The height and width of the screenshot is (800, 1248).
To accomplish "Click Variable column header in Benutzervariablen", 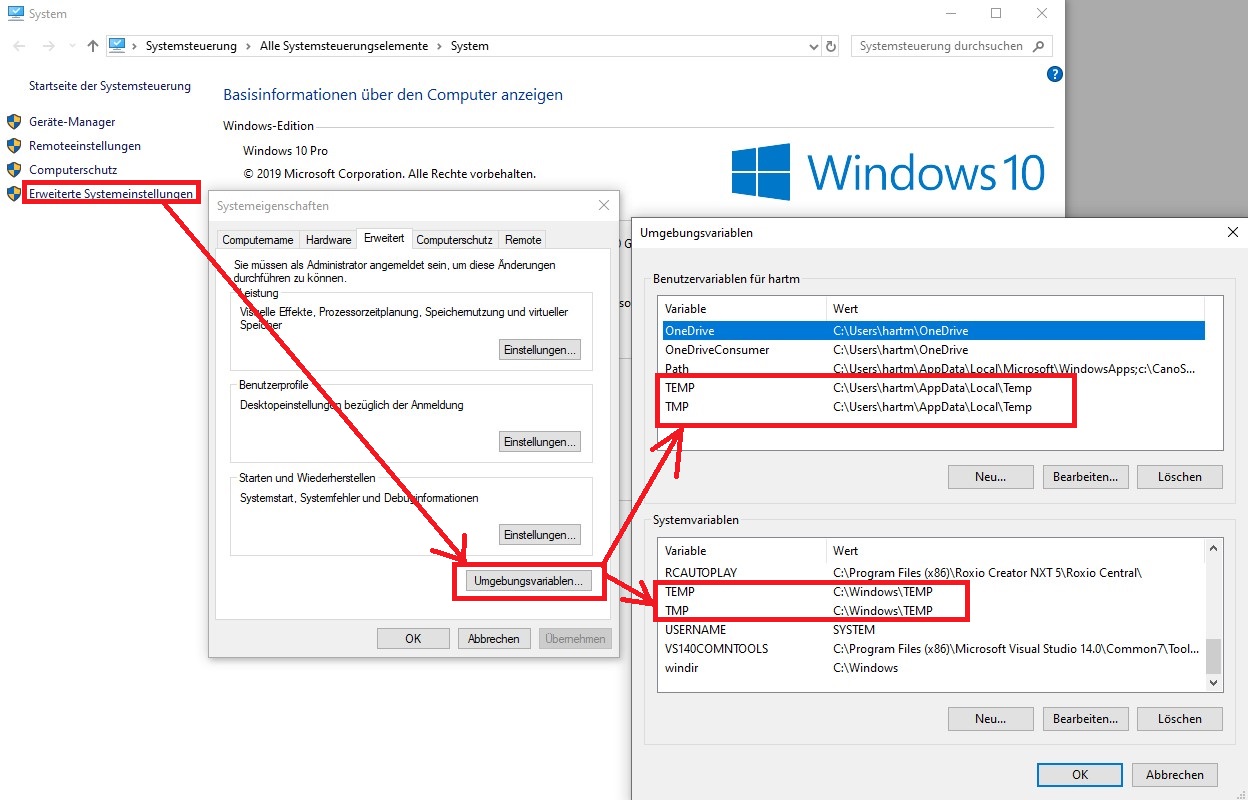I will pyautogui.click(x=743, y=309).
